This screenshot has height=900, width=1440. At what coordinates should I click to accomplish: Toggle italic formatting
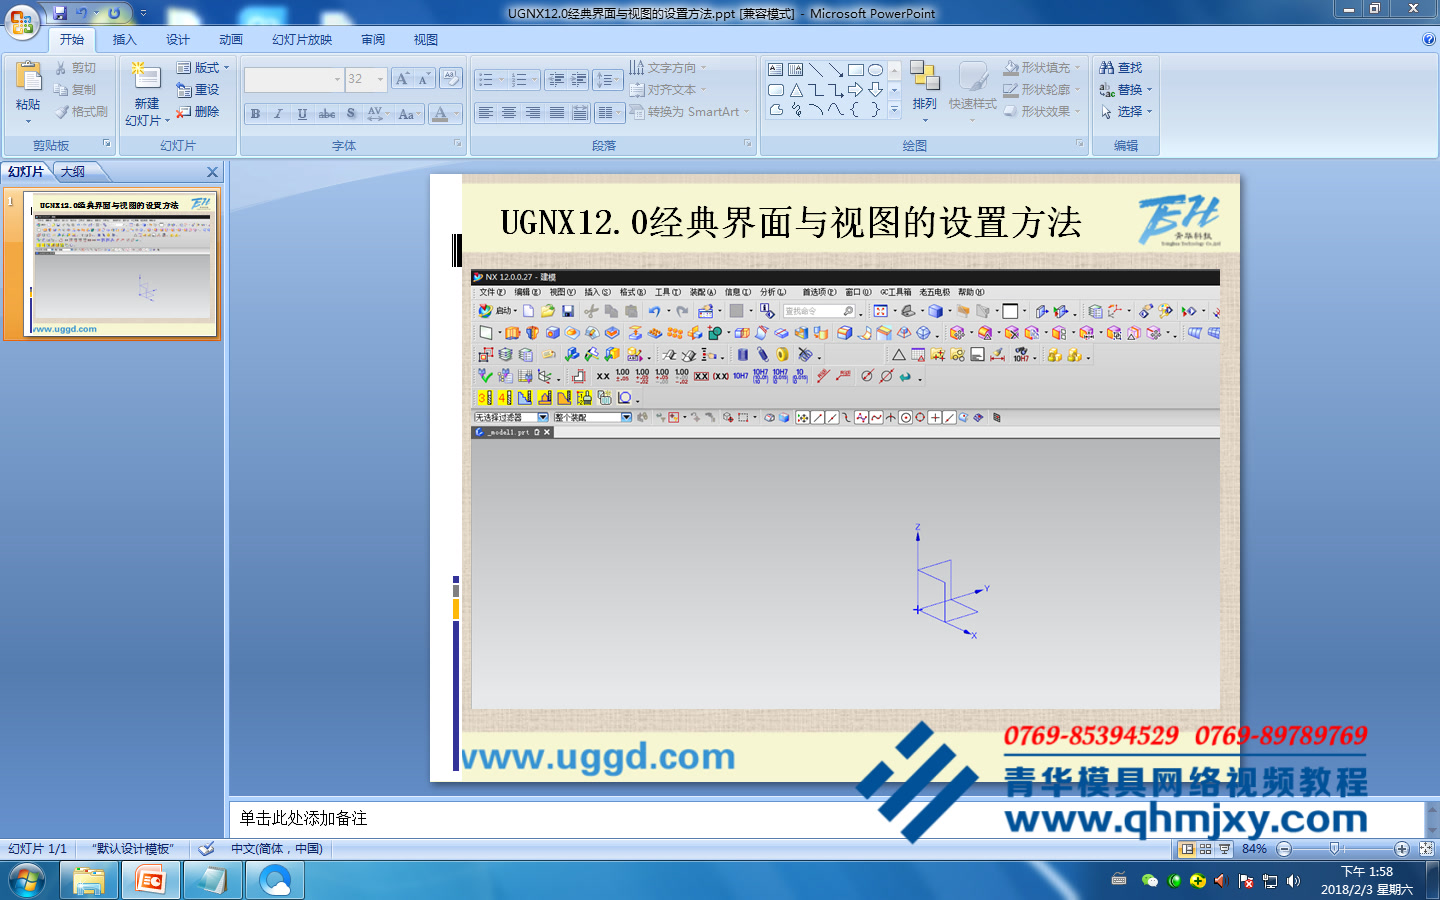point(279,114)
